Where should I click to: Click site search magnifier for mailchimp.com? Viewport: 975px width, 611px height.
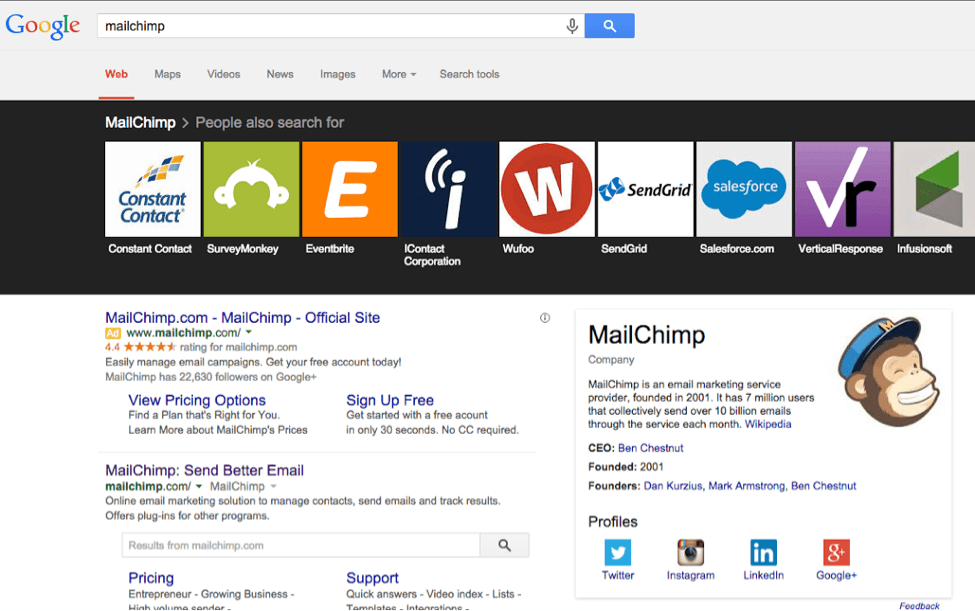[x=504, y=545]
